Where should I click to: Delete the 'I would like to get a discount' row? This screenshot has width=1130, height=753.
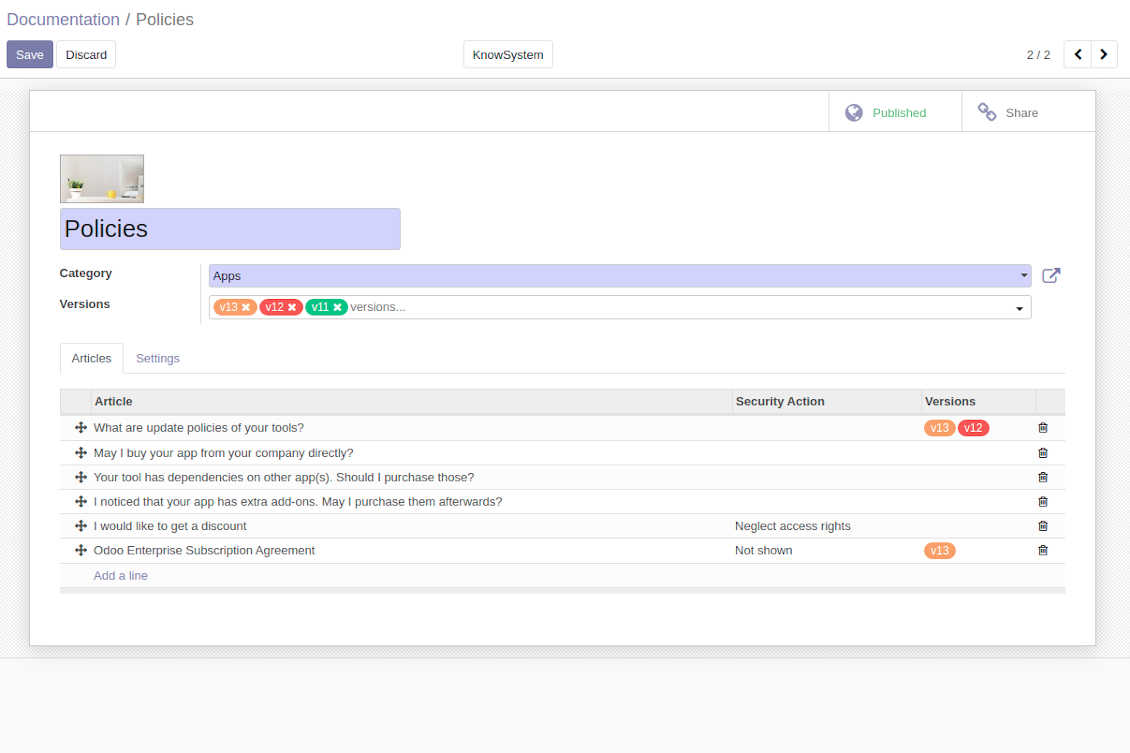[x=1042, y=527]
